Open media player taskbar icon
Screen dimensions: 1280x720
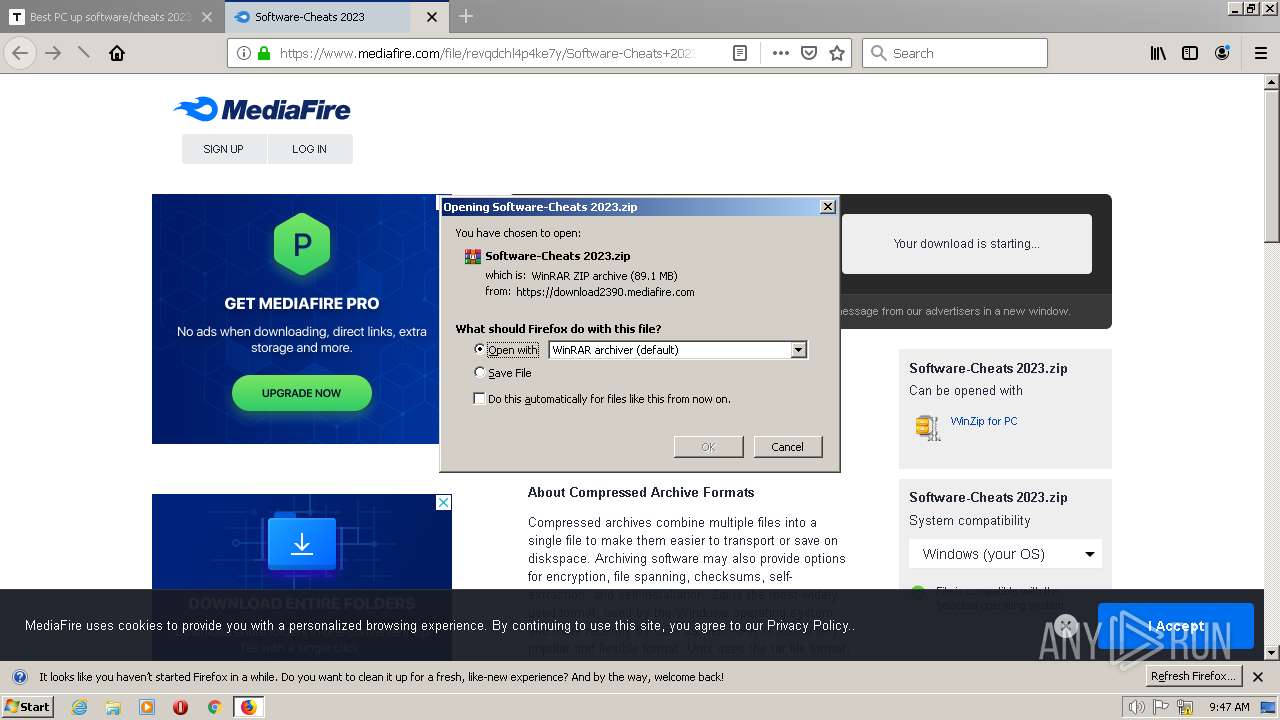pyautogui.click(x=147, y=707)
